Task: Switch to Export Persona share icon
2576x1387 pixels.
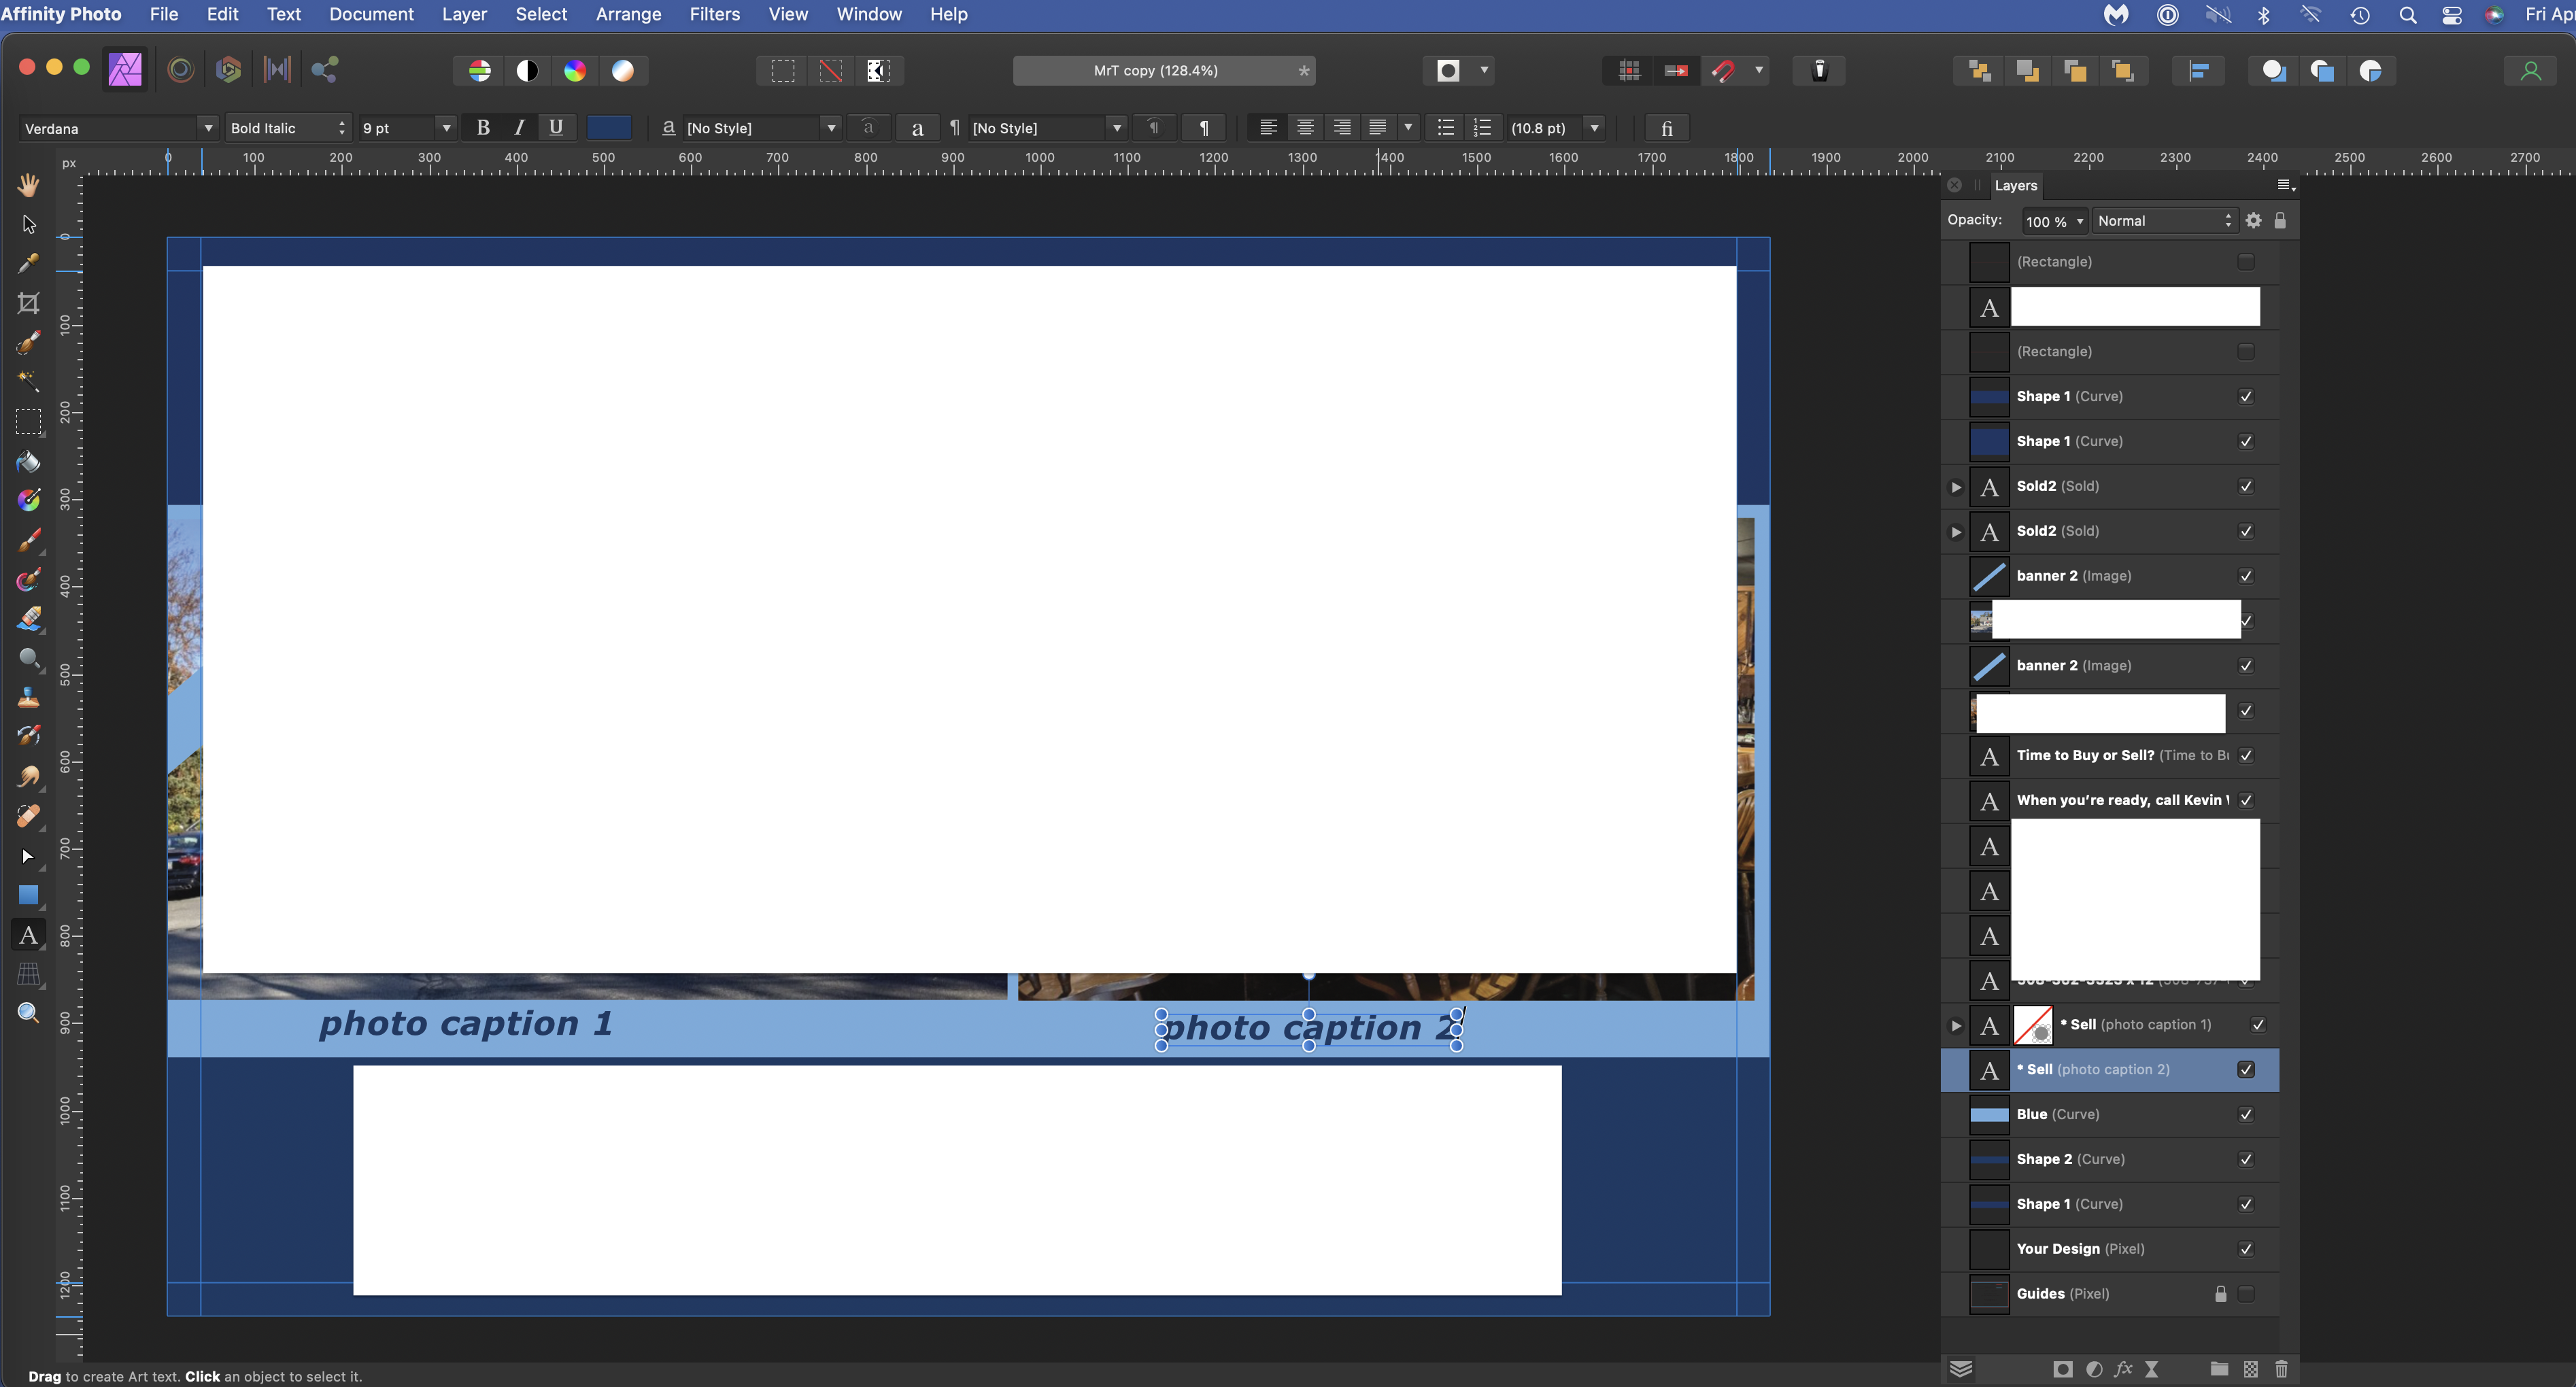Action: click(324, 70)
